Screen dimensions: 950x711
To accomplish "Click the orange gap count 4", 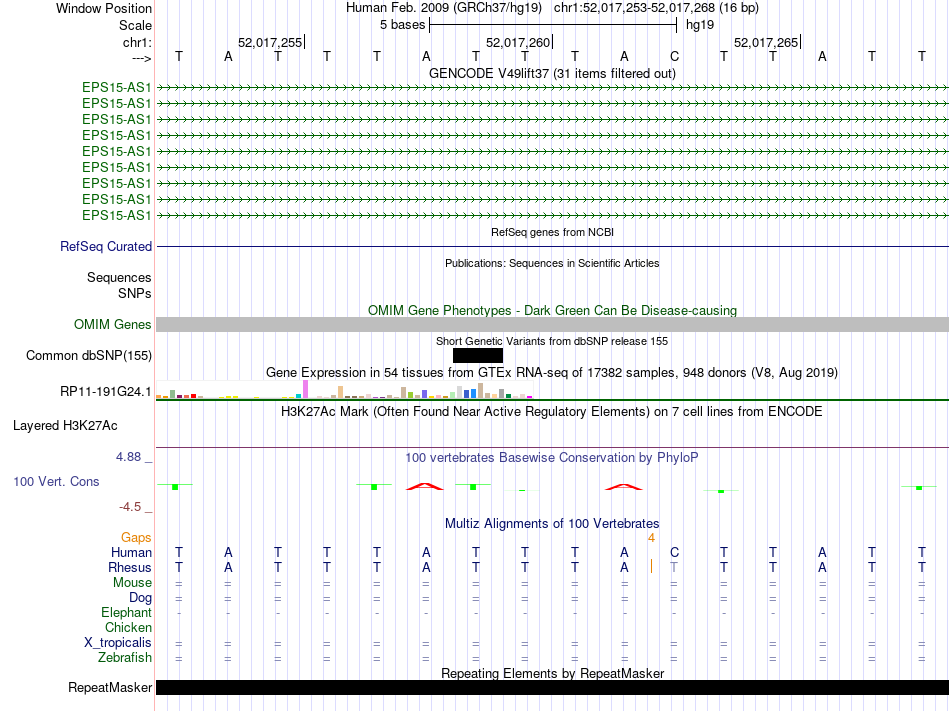I will (651, 538).
